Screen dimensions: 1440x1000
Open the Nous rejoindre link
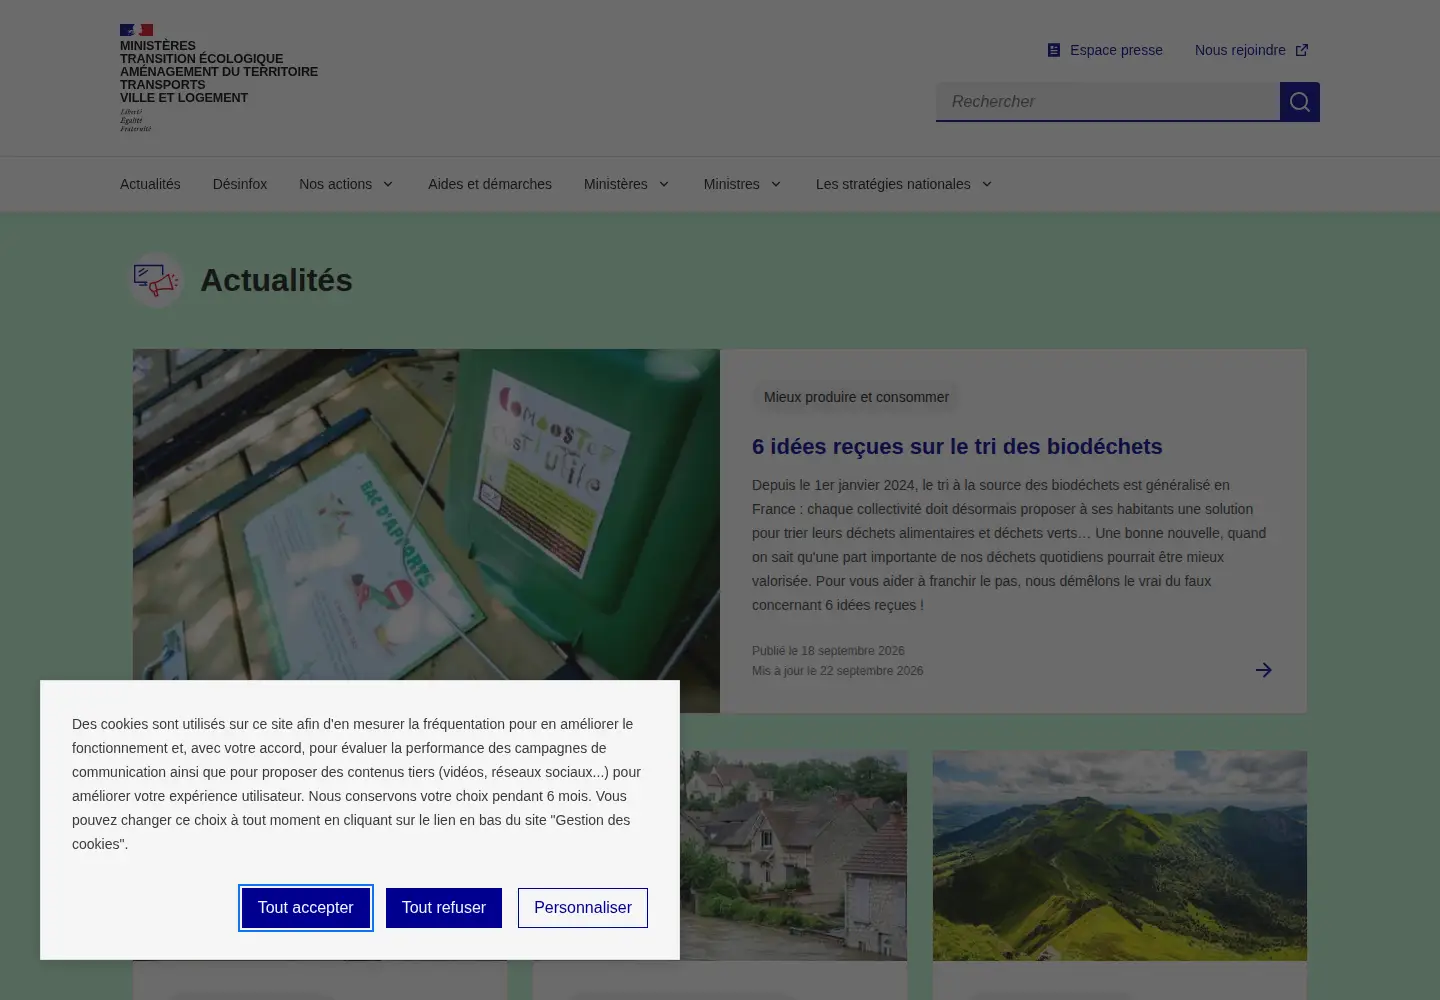pos(1251,50)
